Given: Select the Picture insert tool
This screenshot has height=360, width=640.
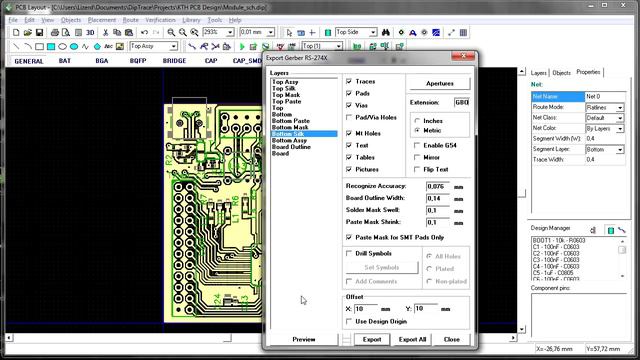Looking at the screenshot, I should 120,46.
